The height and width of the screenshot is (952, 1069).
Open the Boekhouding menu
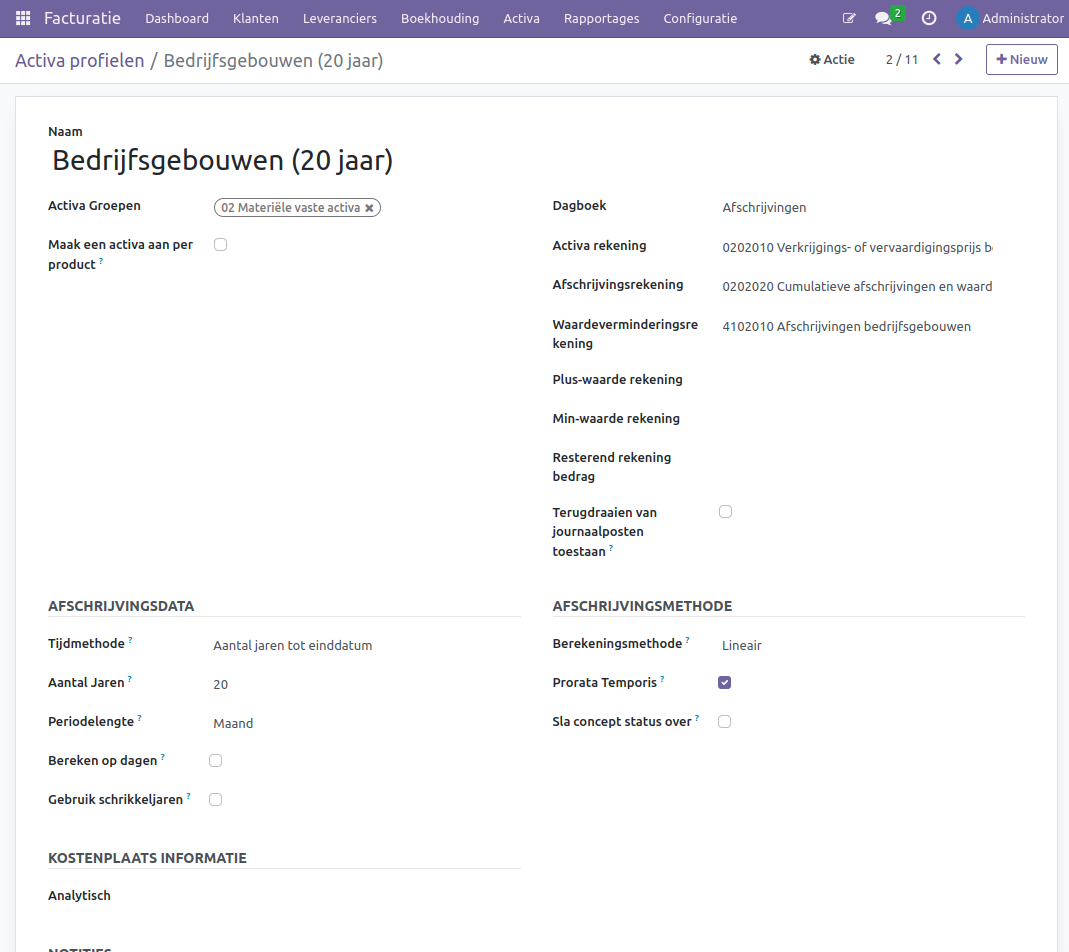tap(440, 18)
